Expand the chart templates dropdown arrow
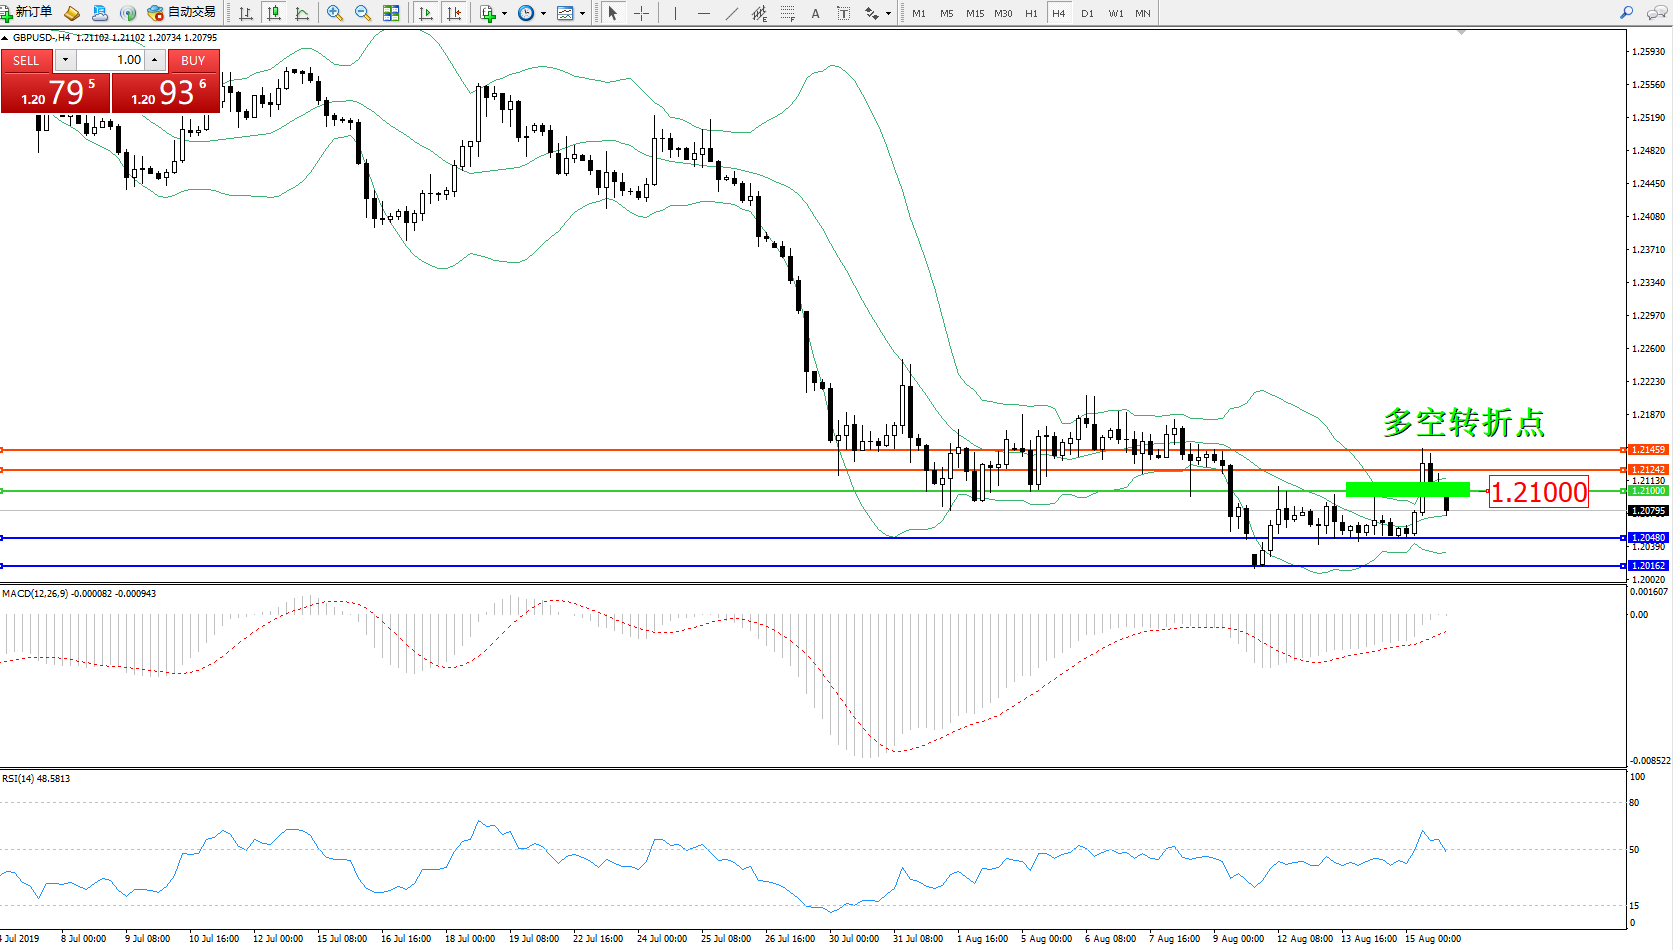 tap(582, 14)
